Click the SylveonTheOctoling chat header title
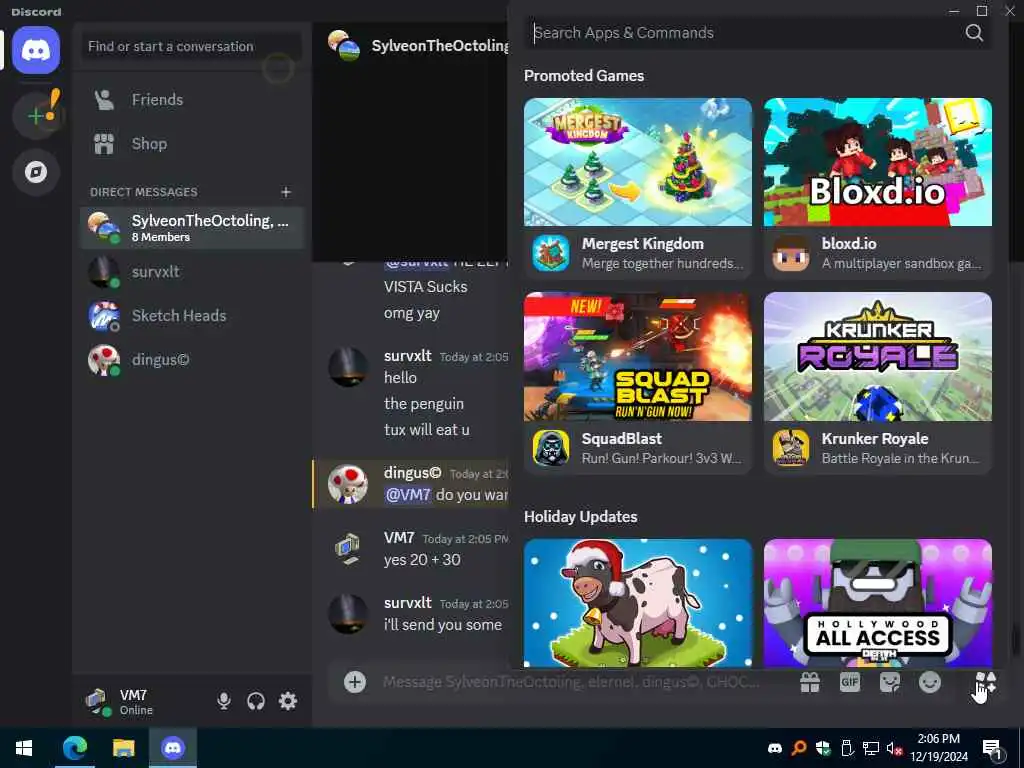This screenshot has width=1024, height=768. click(440, 46)
